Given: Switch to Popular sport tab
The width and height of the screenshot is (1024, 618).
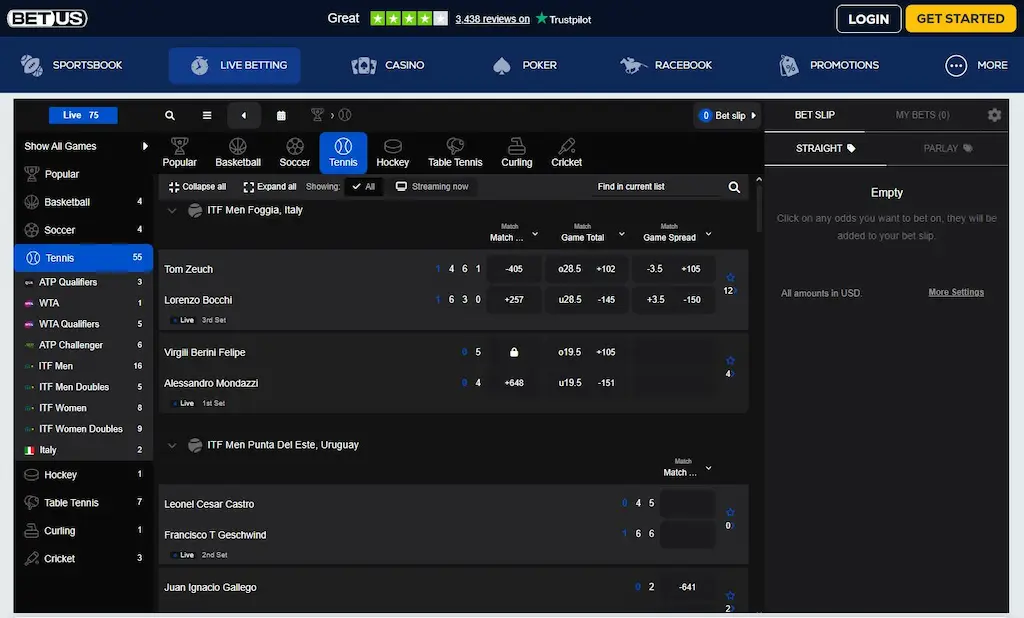Looking at the screenshot, I should (180, 153).
